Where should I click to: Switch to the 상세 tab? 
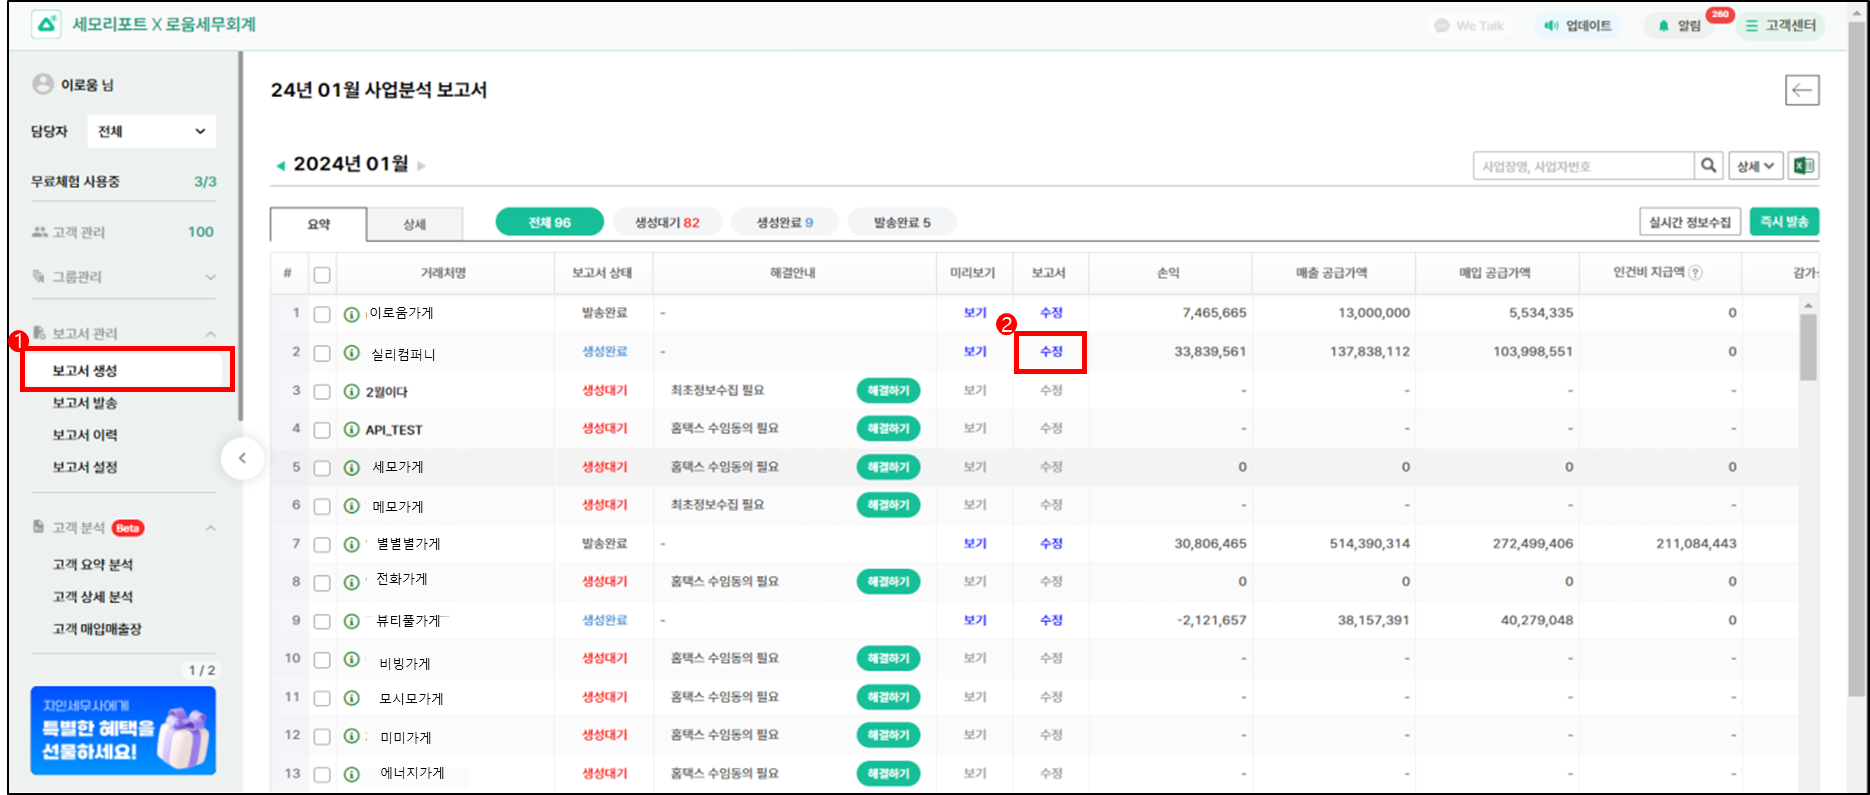[414, 224]
